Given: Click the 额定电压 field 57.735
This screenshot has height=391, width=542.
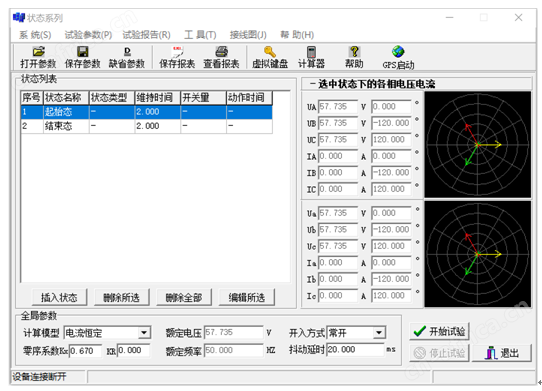Looking at the screenshot, I should (x=233, y=332).
